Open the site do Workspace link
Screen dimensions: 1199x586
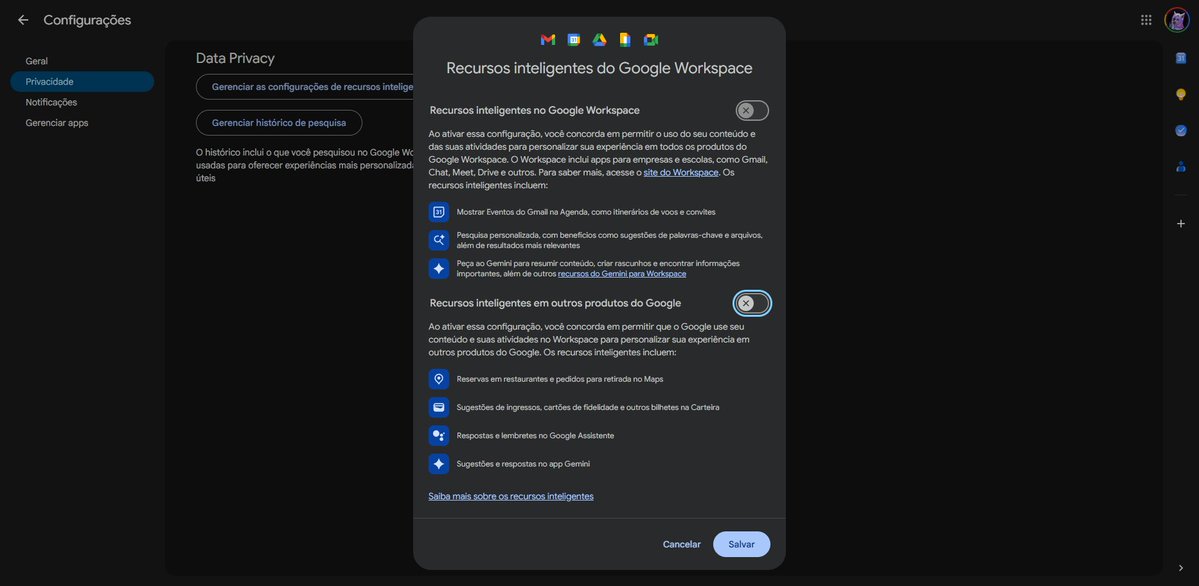[681, 173]
